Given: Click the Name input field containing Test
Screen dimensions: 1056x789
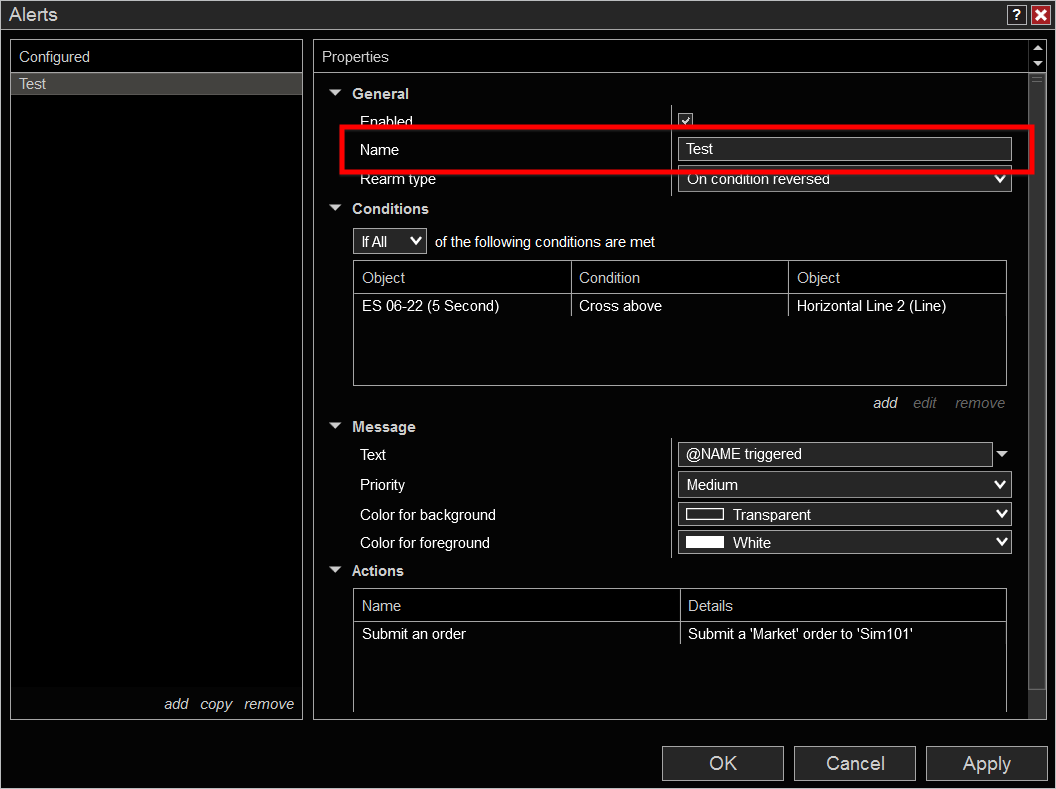Looking at the screenshot, I should pos(845,149).
